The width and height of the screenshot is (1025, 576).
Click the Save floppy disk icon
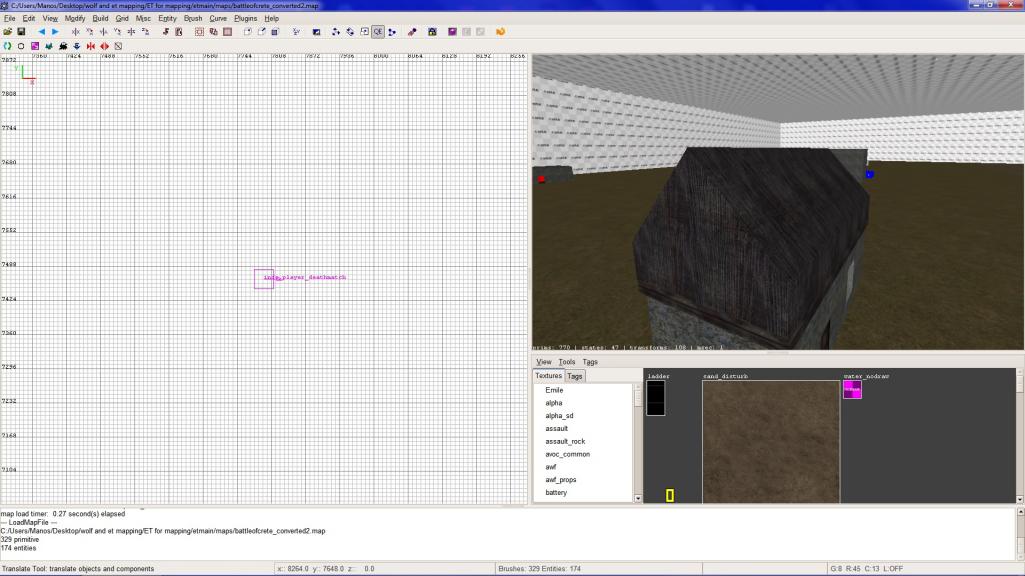point(20,32)
